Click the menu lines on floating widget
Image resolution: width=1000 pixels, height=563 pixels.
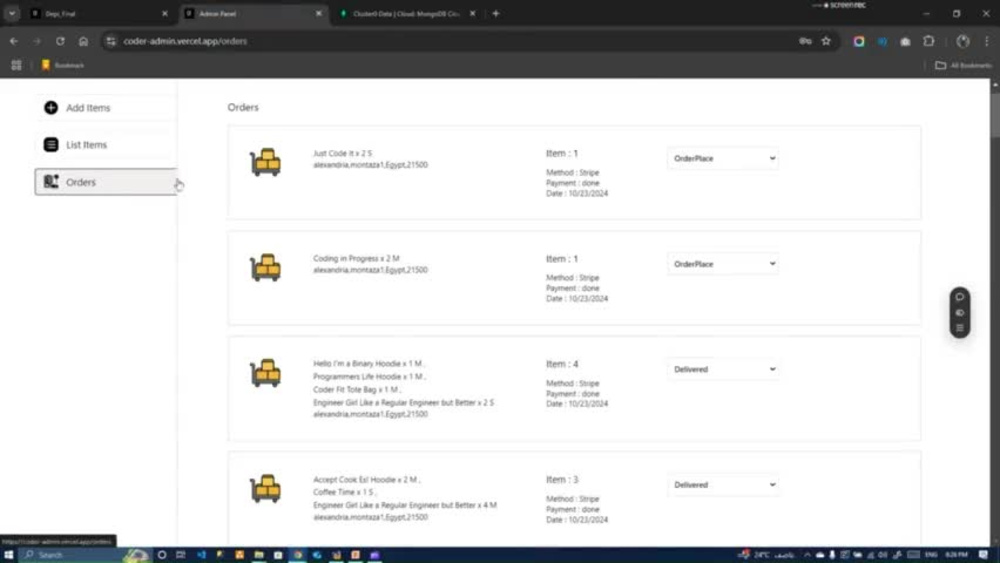[960, 328]
